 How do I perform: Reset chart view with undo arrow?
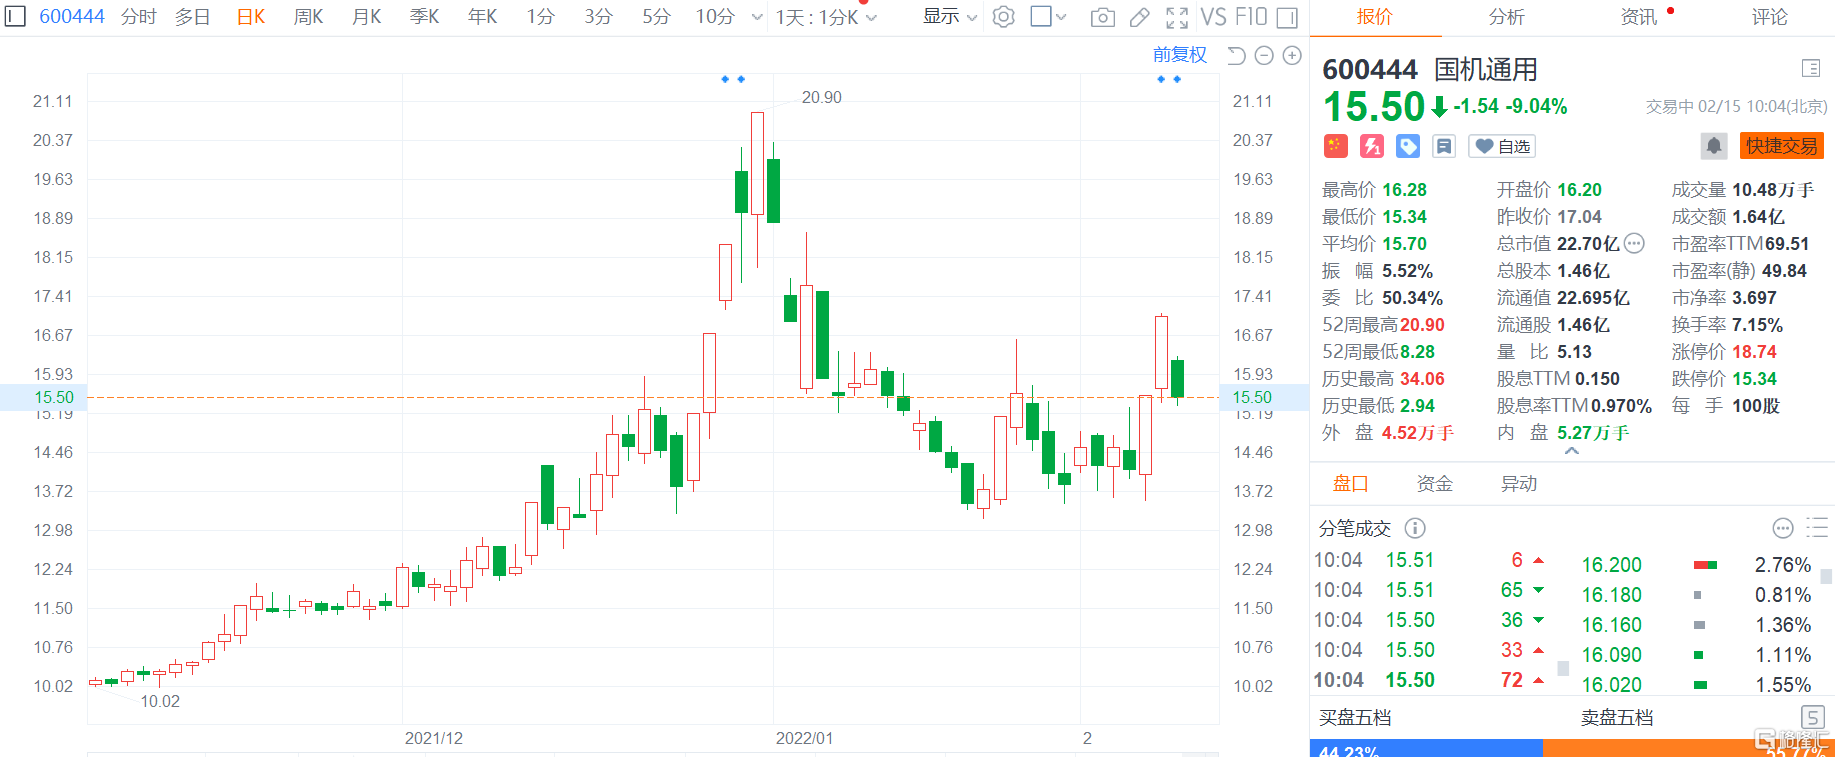1236,56
